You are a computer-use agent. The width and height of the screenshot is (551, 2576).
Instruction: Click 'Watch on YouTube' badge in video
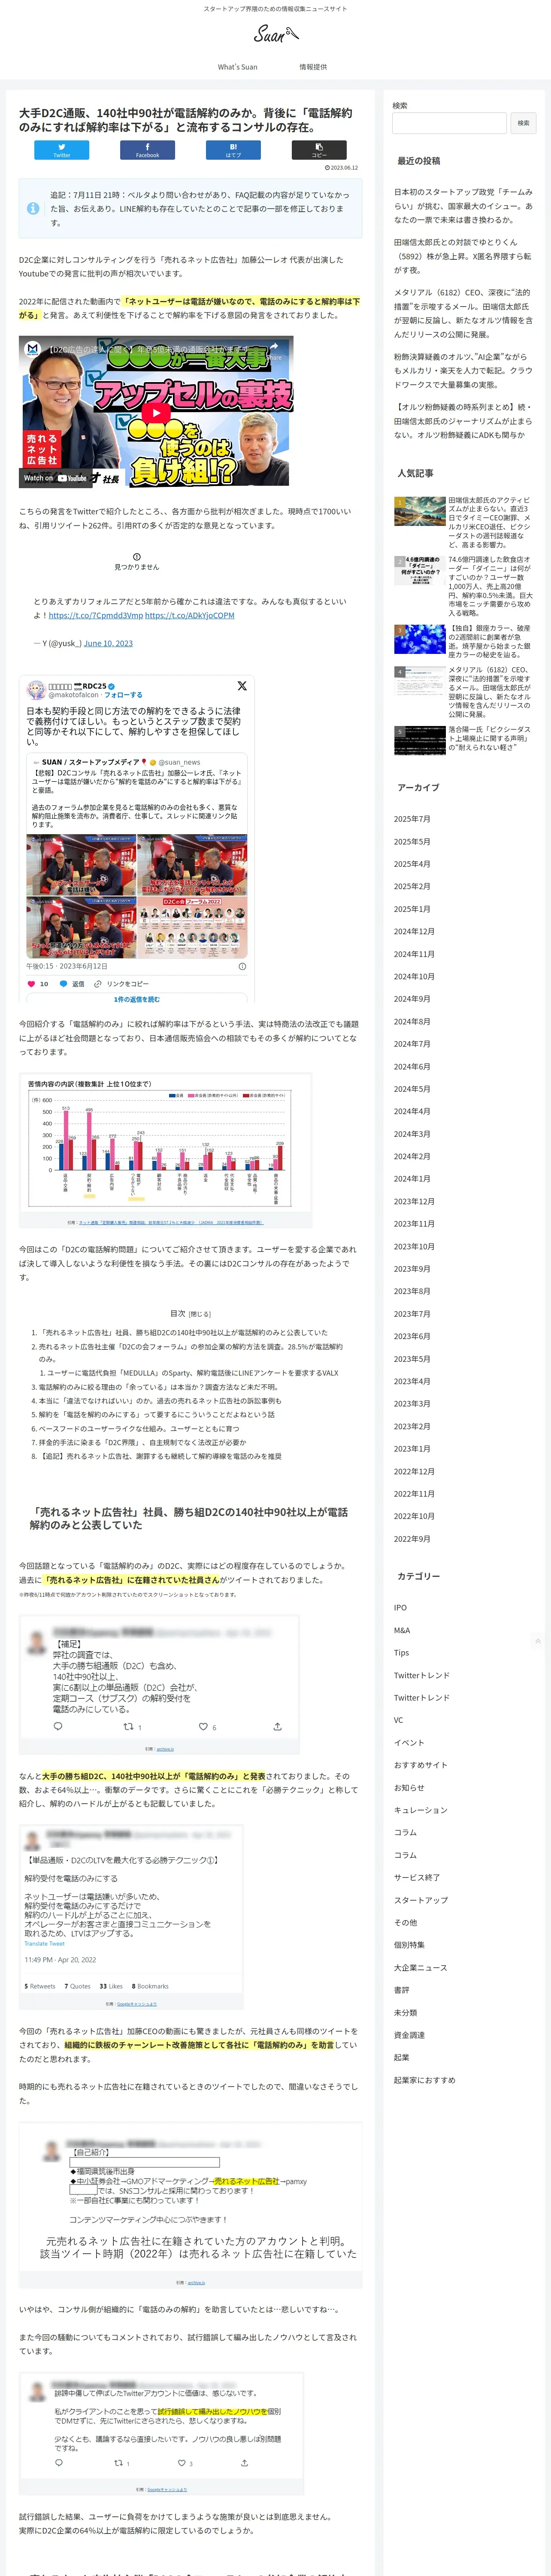(56, 478)
